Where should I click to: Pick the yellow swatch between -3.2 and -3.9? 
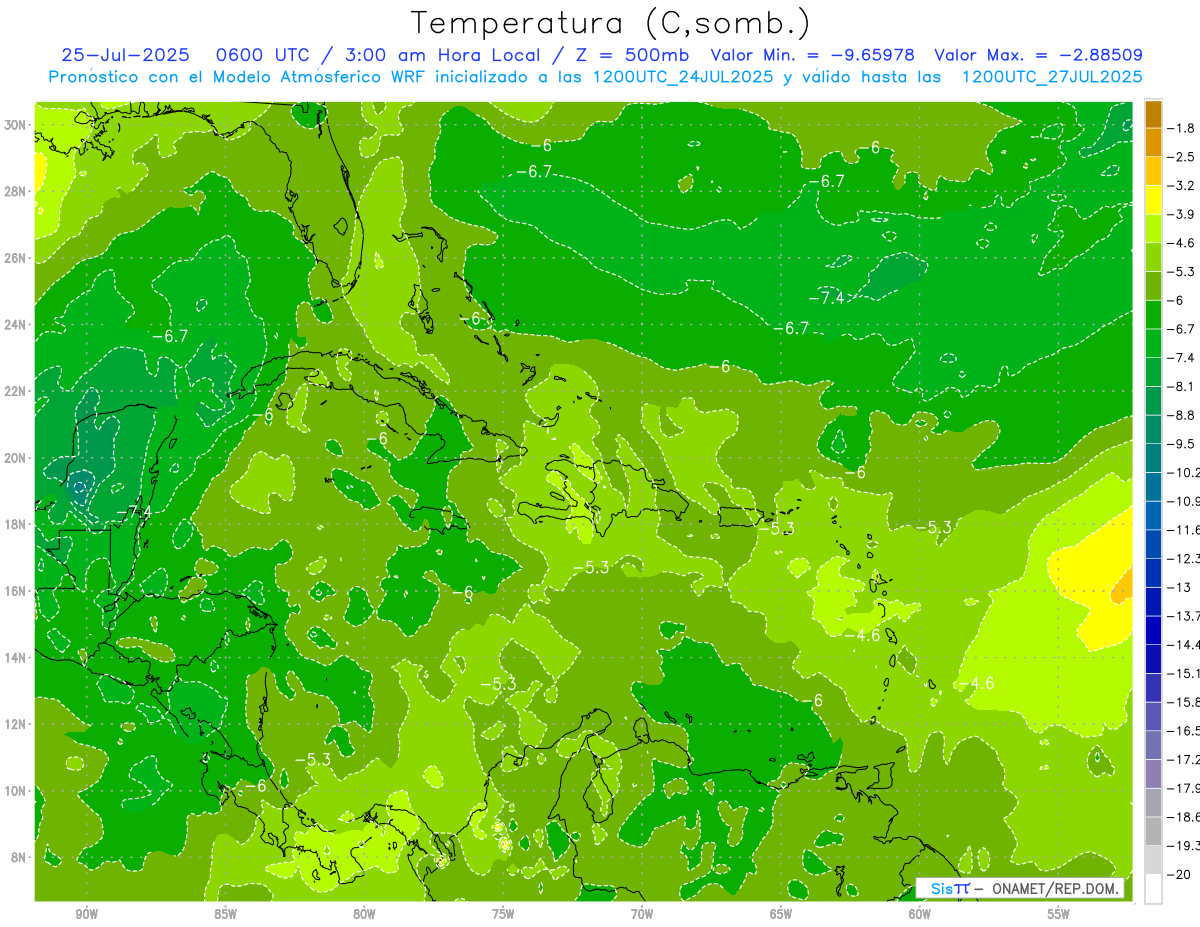click(x=1153, y=200)
